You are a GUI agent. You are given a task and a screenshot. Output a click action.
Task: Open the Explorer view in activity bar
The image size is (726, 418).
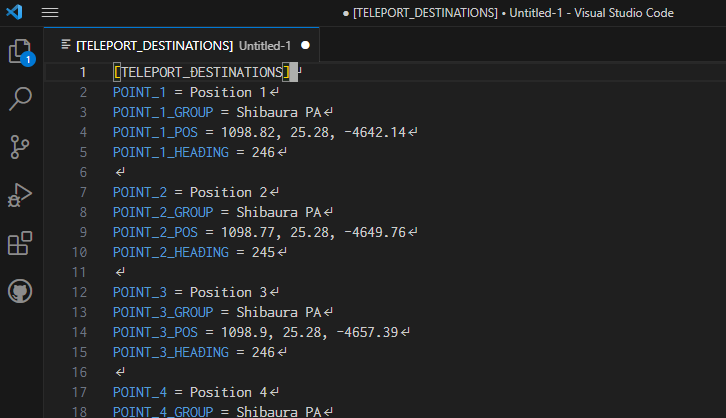pos(21,51)
